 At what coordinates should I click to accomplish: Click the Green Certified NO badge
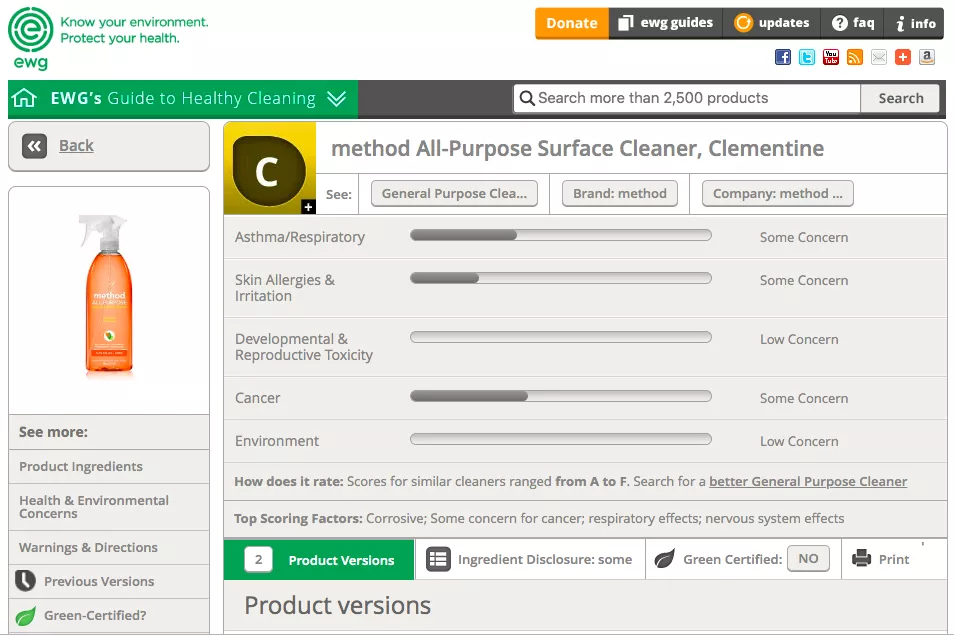[x=808, y=558]
